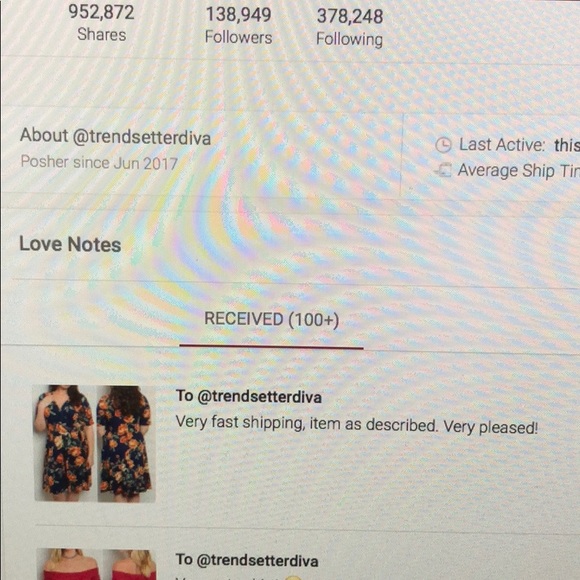Screen dimensions: 580x580
Task: Click @trendsetterdiva in second love note
Action: pos(257,560)
